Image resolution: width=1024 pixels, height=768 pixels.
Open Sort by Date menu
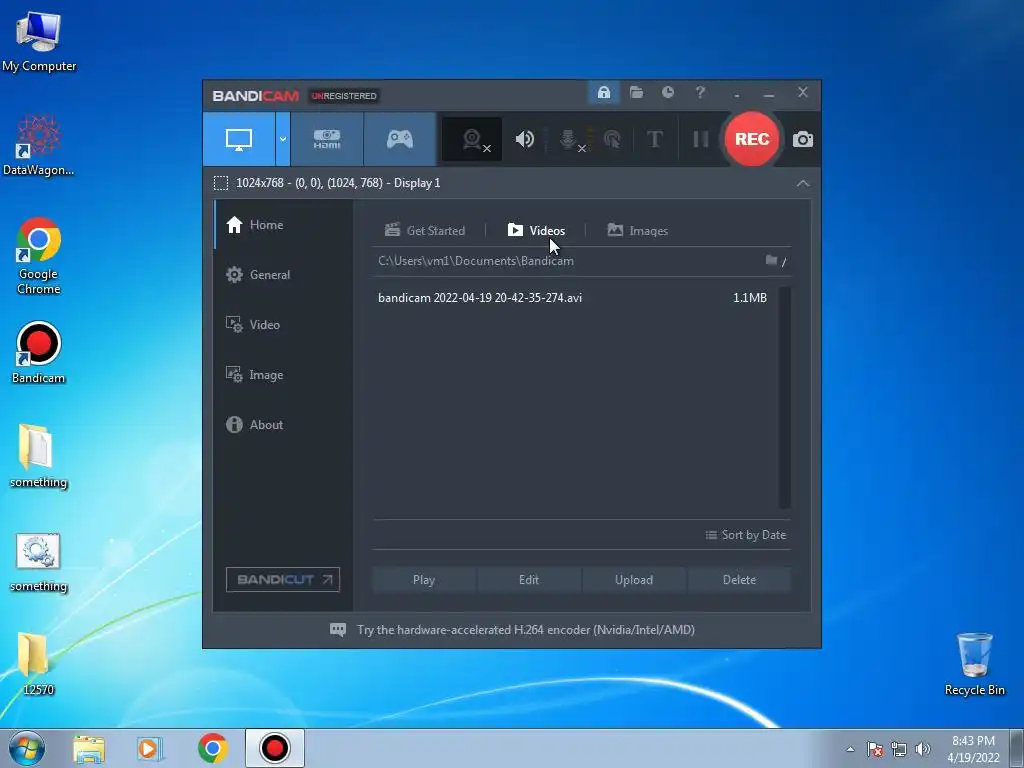pyautogui.click(x=745, y=535)
